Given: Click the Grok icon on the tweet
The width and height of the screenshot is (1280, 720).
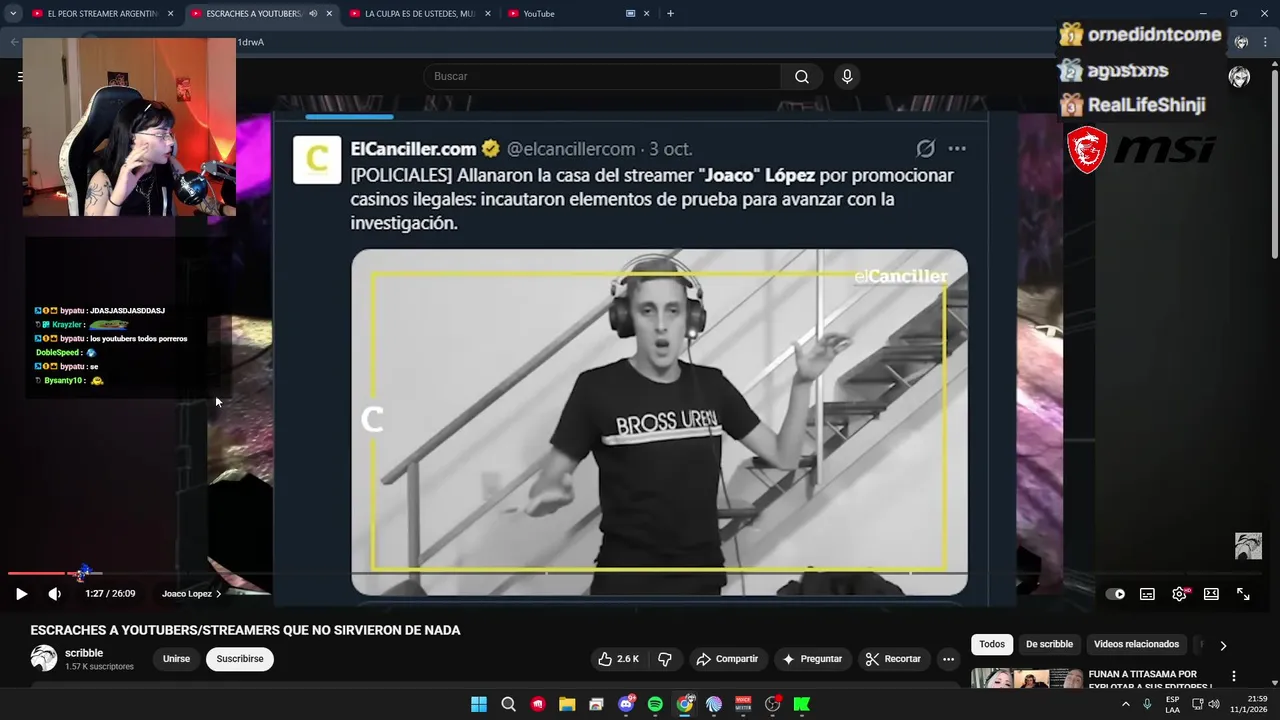Looking at the screenshot, I should [926, 149].
